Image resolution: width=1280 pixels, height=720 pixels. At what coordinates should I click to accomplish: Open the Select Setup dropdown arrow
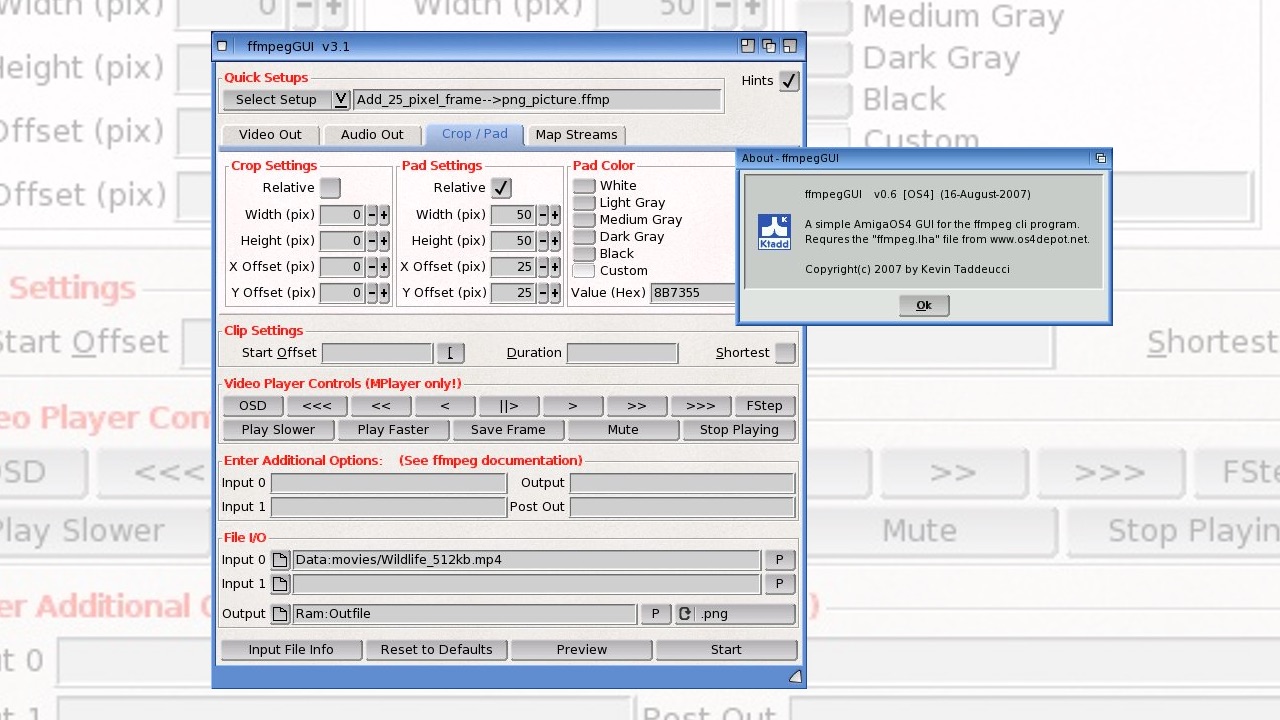click(341, 99)
